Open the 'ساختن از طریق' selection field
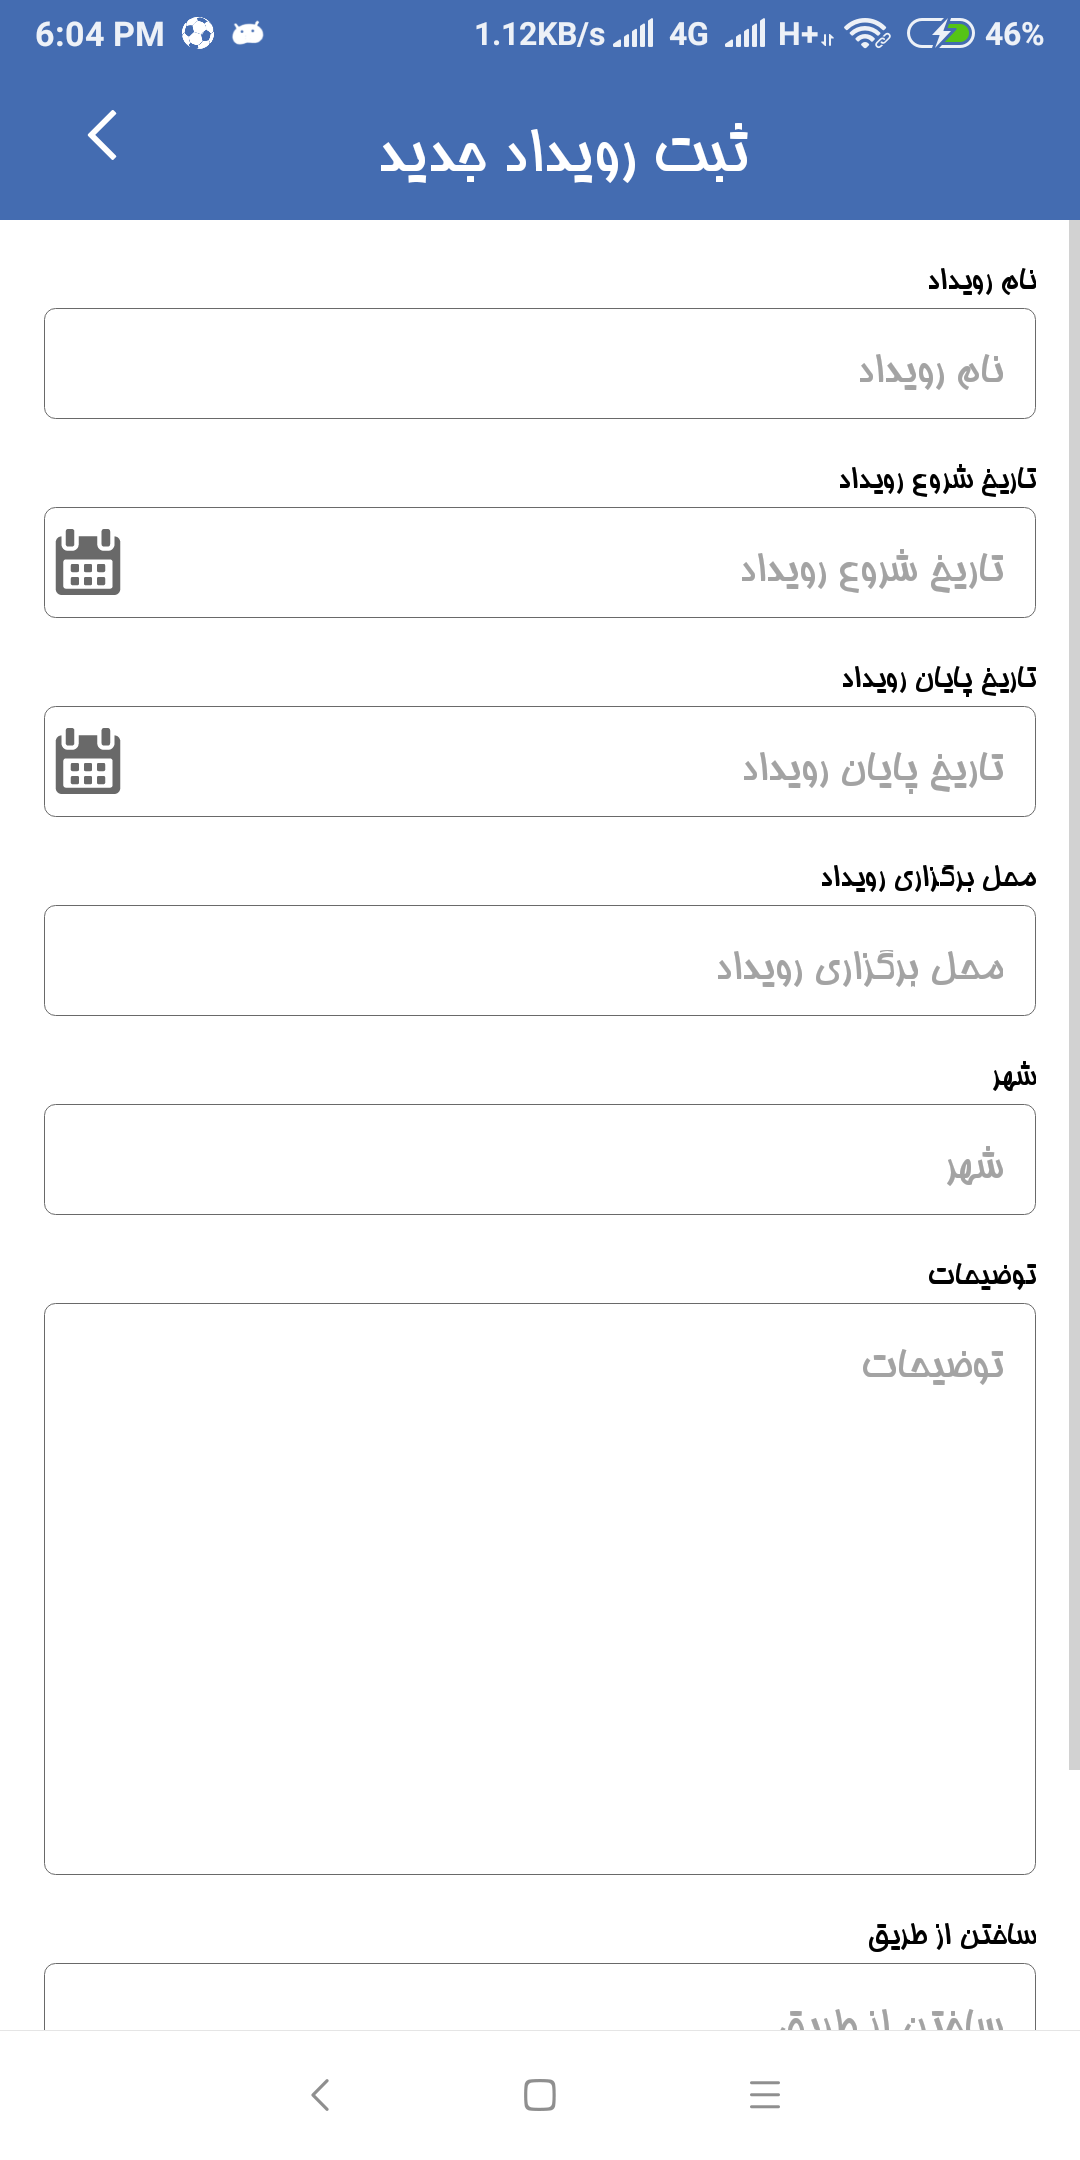 (x=540, y=1997)
